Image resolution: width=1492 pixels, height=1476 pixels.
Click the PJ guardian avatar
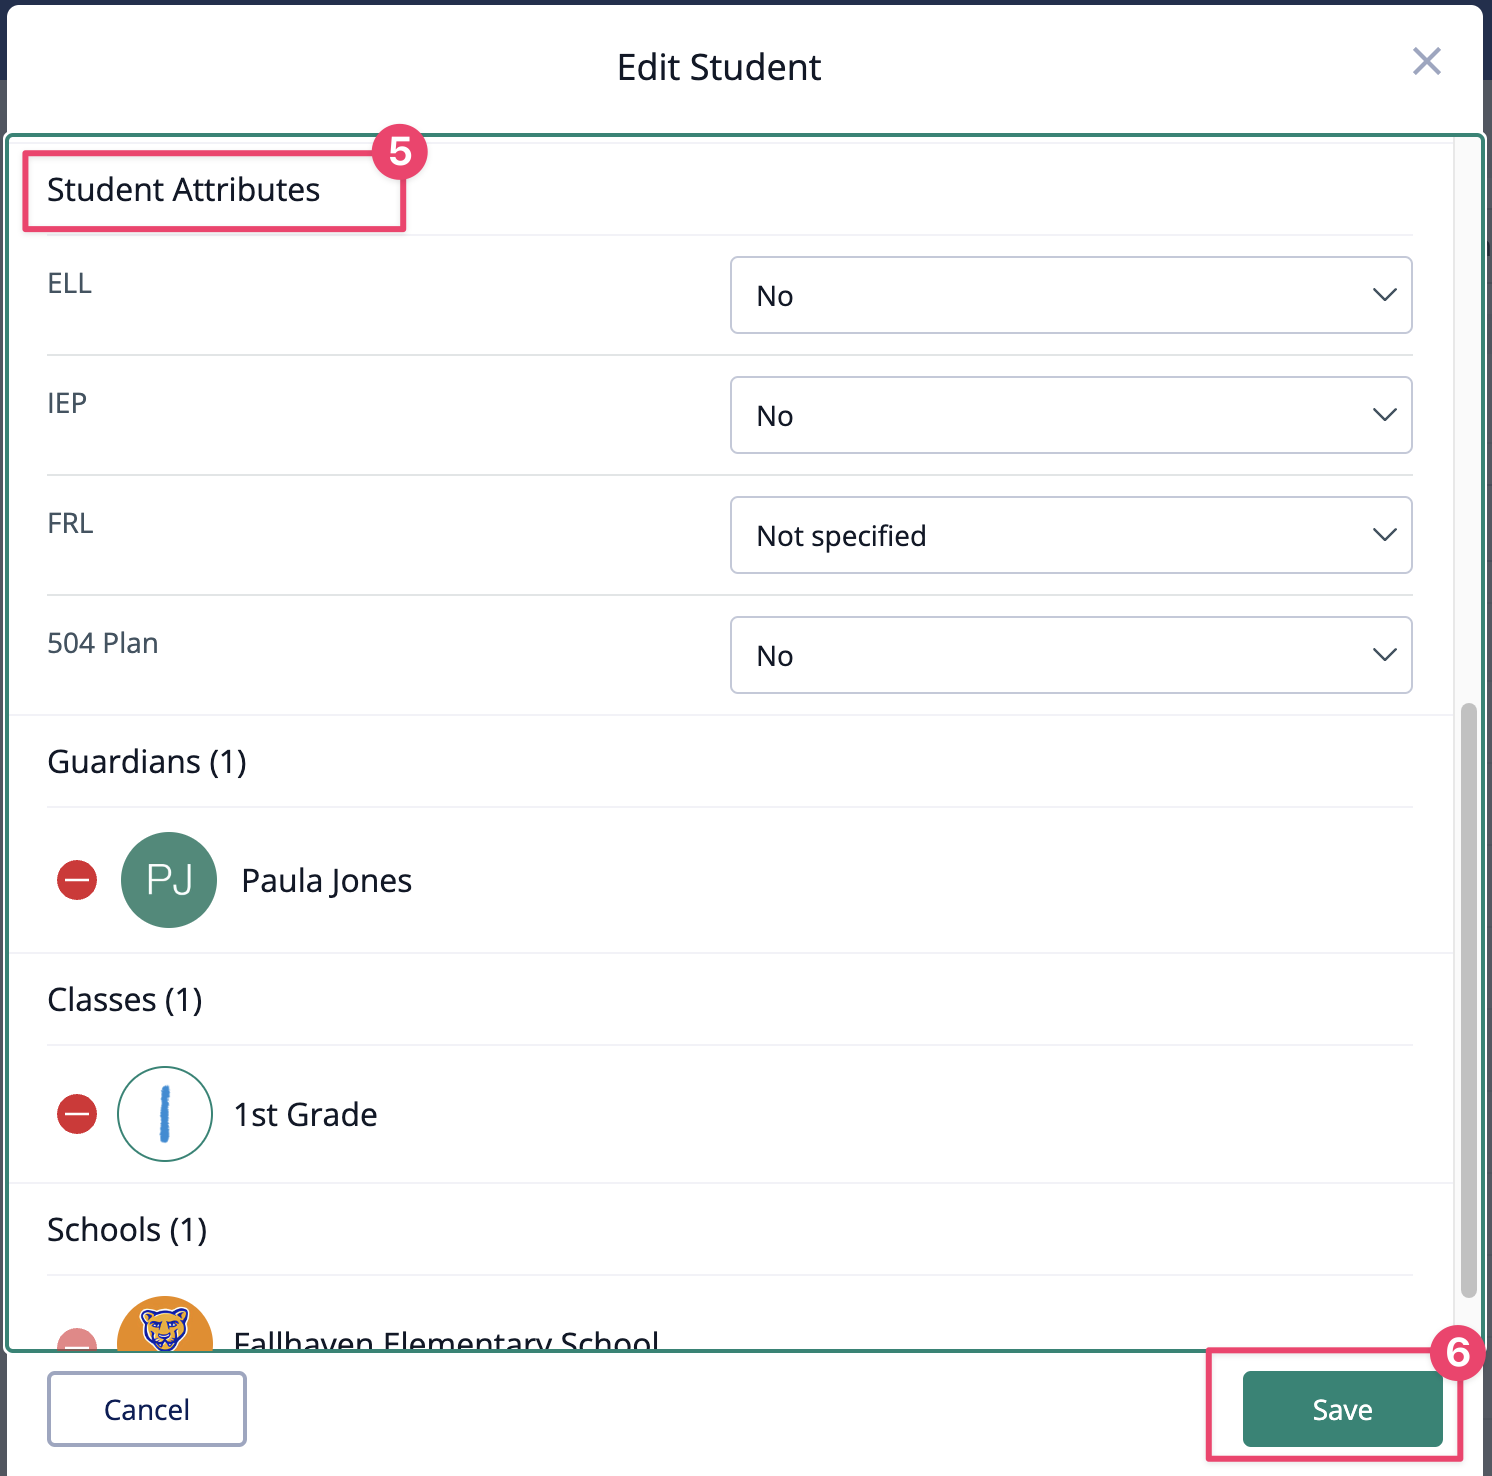169,880
